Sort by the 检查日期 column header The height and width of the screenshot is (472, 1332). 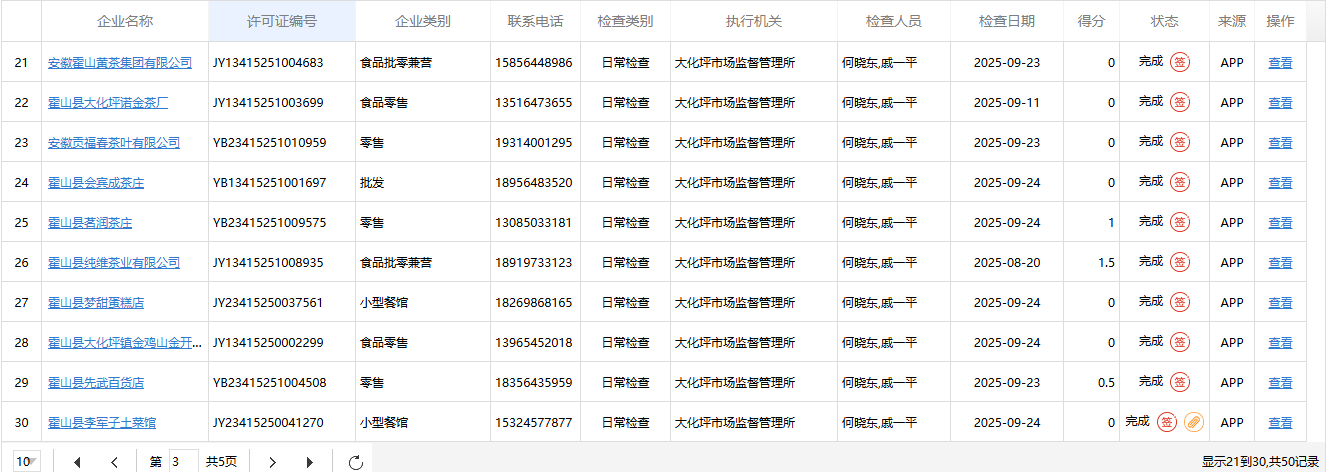click(x=1006, y=21)
